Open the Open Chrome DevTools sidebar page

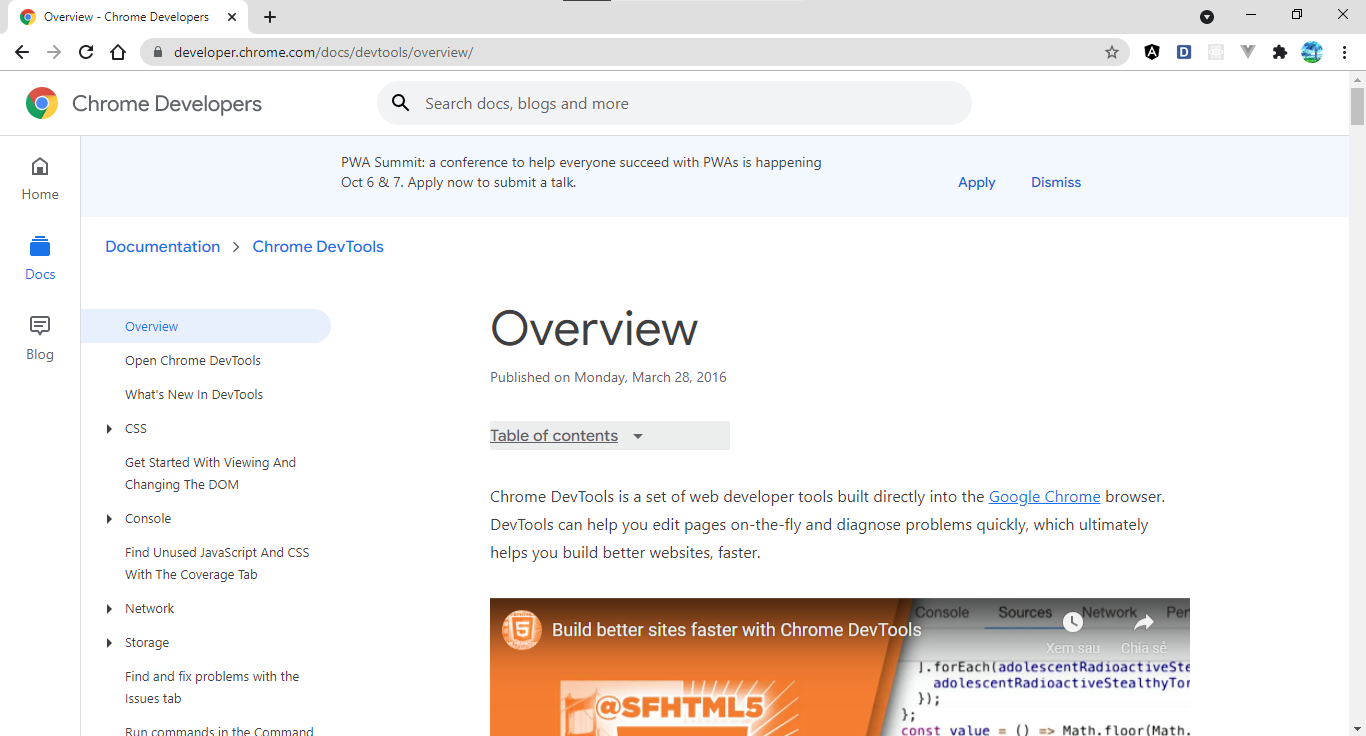click(193, 361)
